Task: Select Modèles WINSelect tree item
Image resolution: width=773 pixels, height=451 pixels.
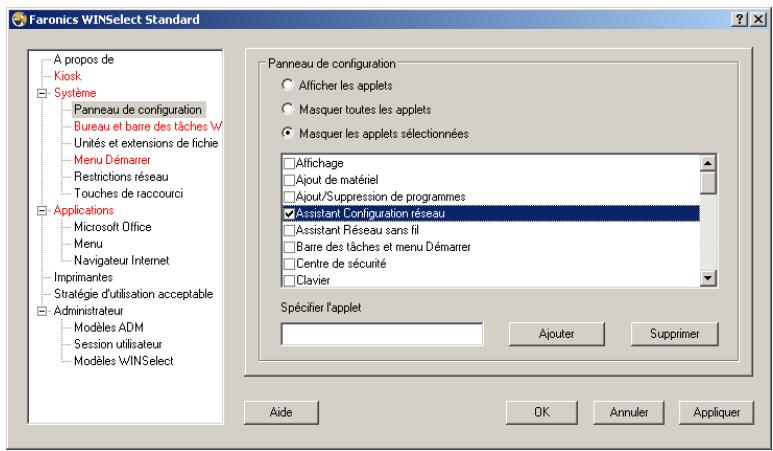Action: pyautogui.click(x=124, y=361)
